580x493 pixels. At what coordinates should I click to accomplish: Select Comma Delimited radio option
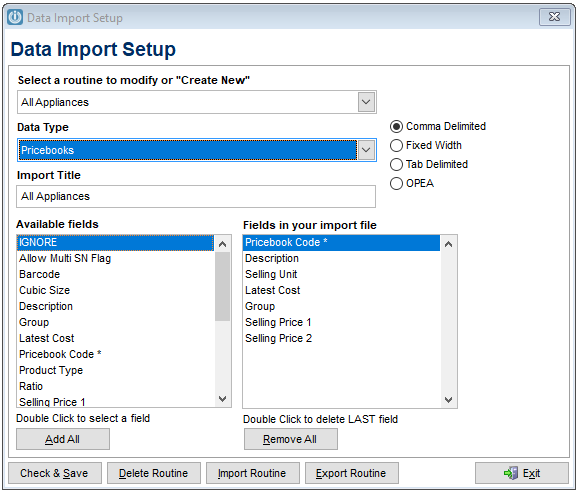click(x=396, y=126)
